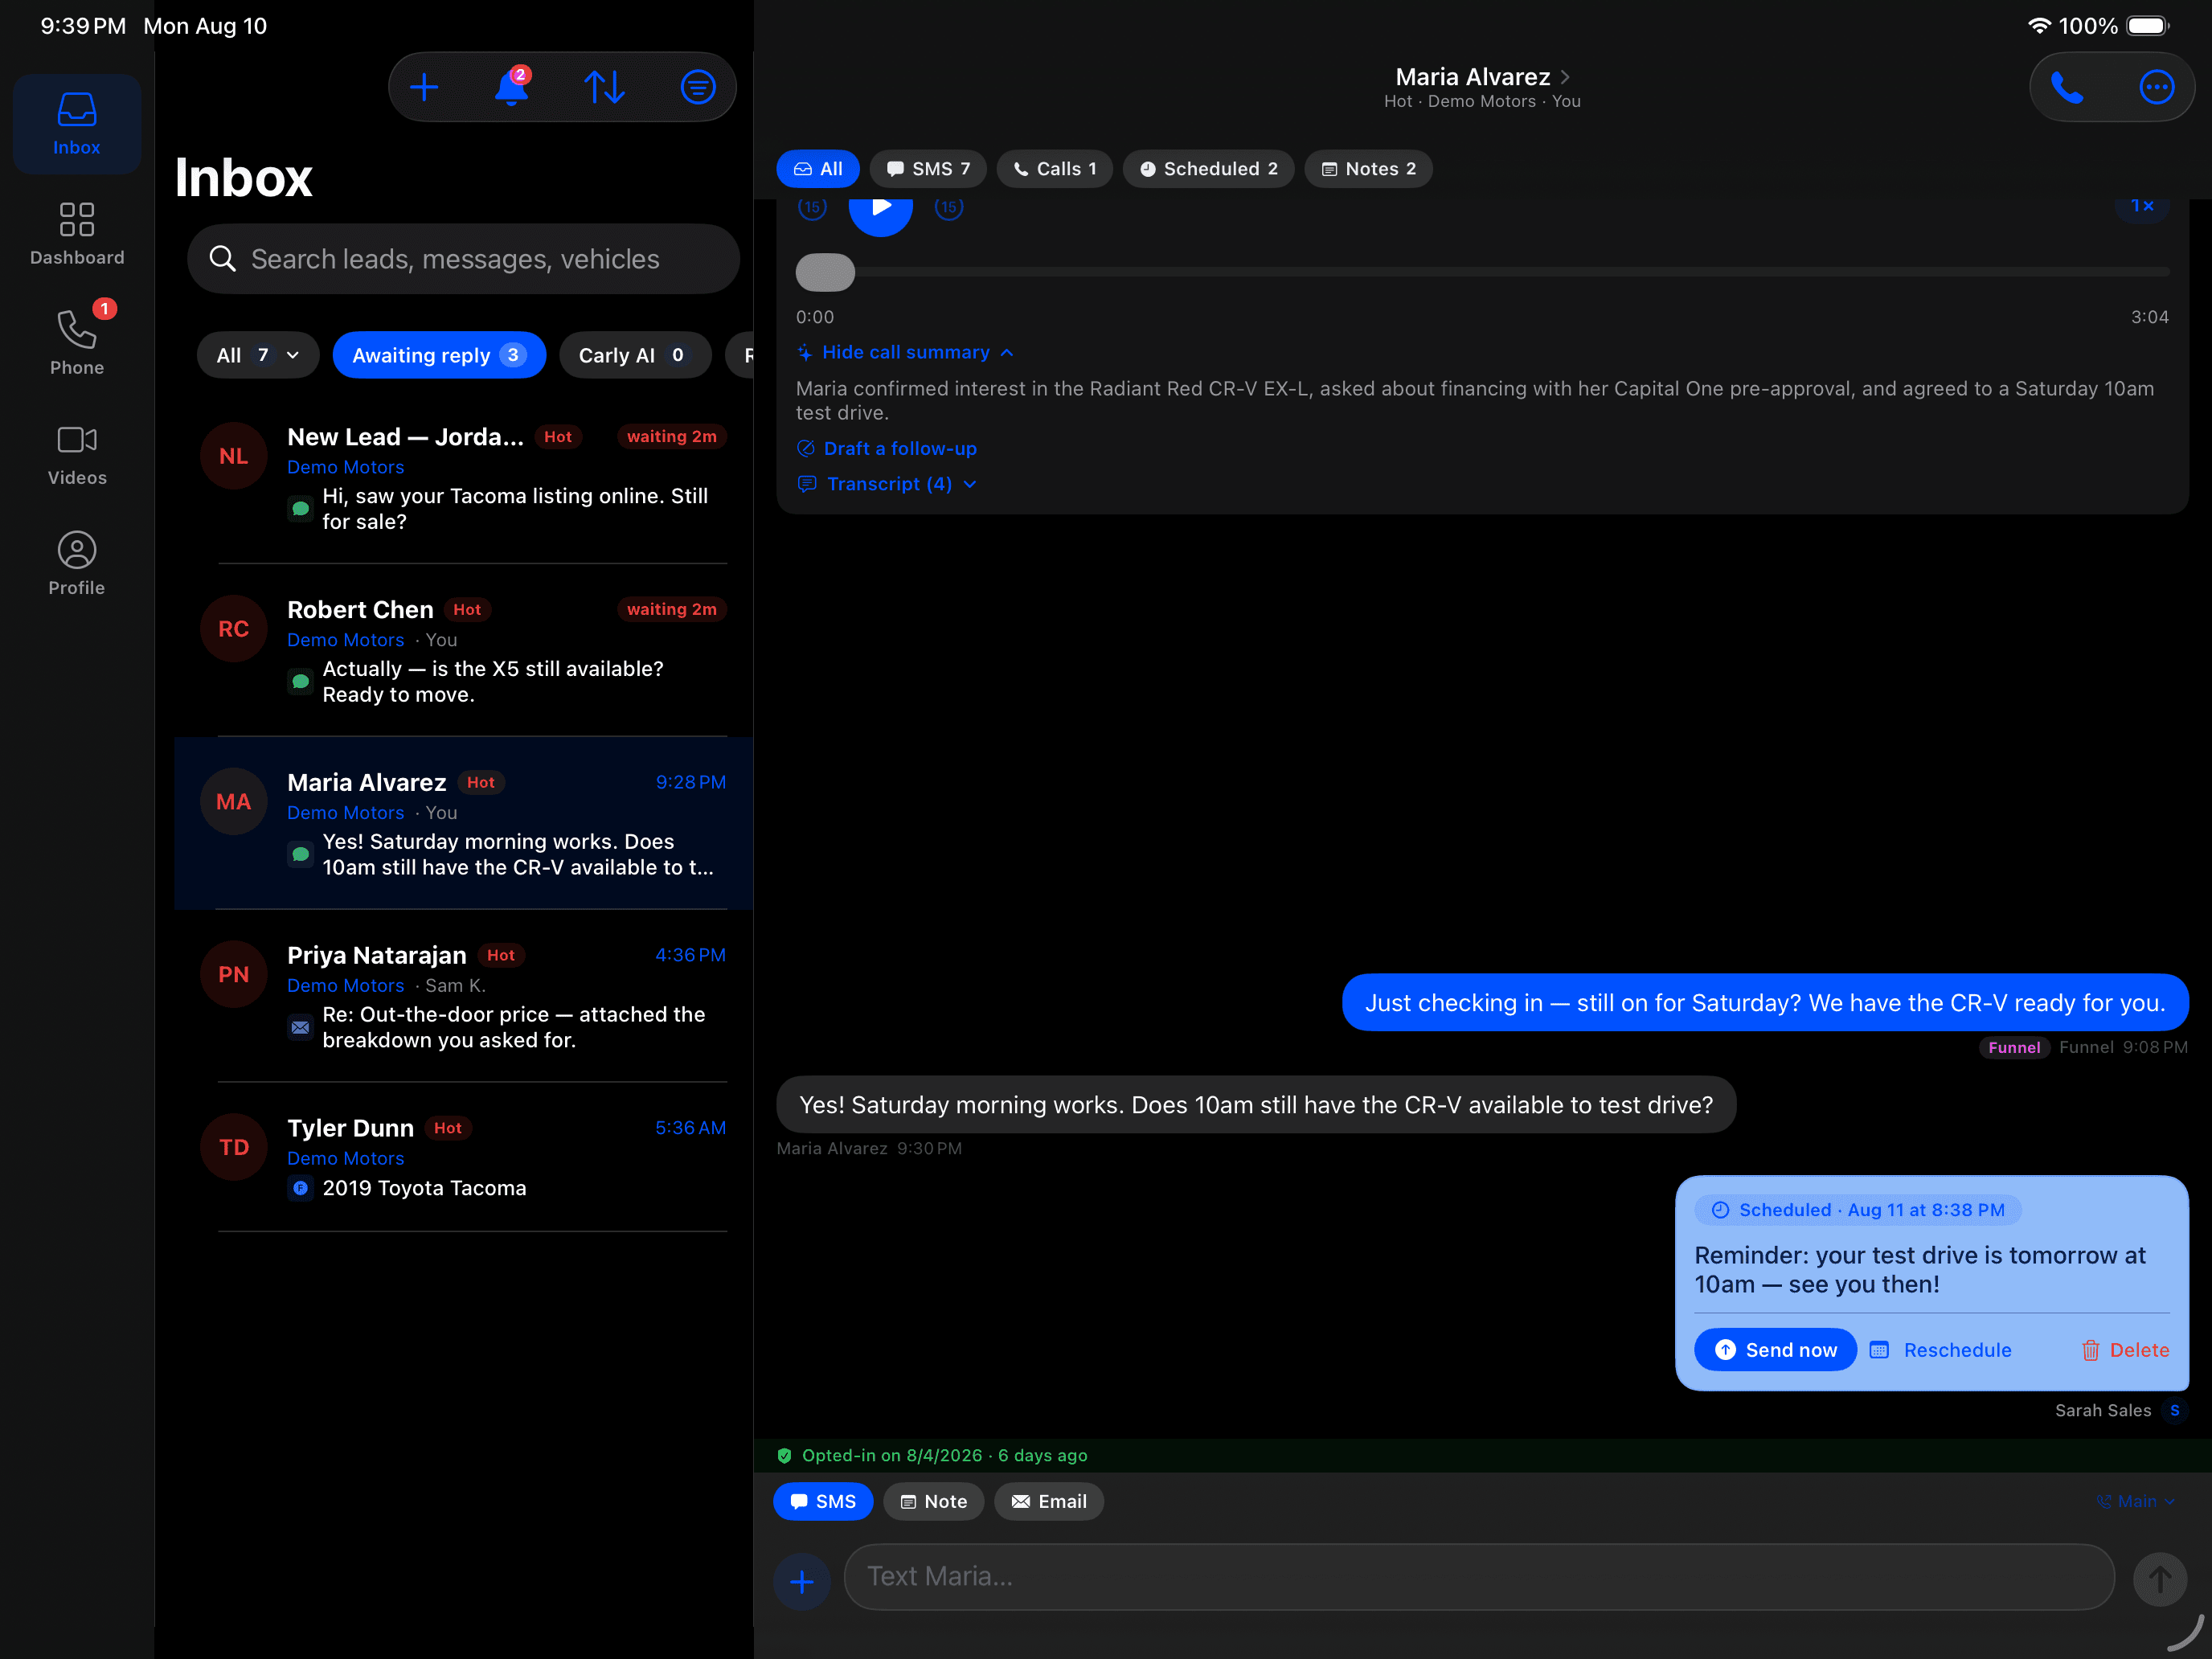Expand the Transcript (4) section
2212x1659 pixels.
pyautogui.click(x=887, y=484)
